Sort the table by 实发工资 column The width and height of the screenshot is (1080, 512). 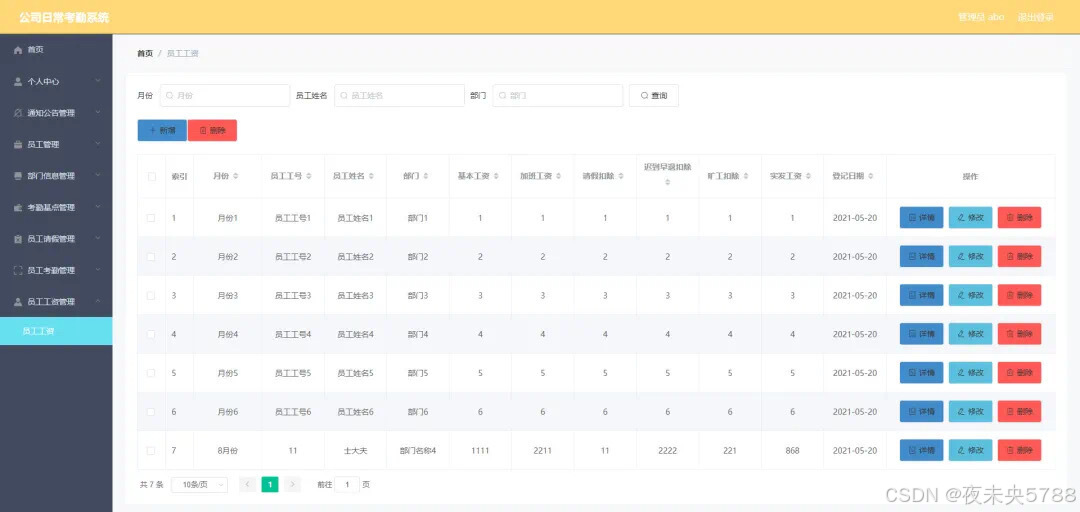[x=809, y=176]
